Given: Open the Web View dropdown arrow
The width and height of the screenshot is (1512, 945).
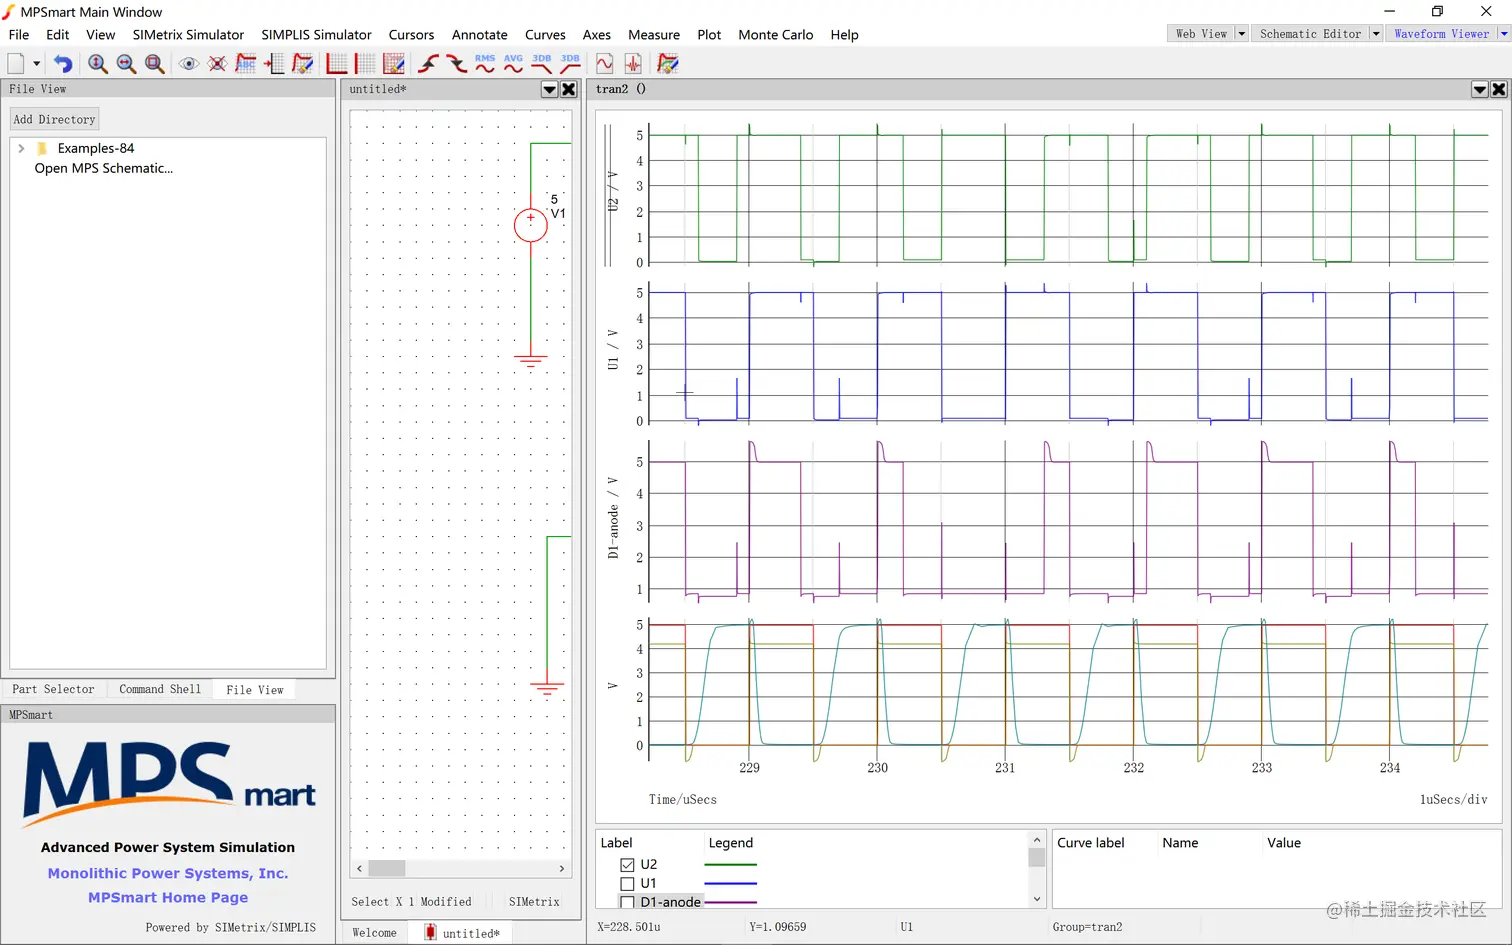Looking at the screenshot, I should [x=1242, y=34].
